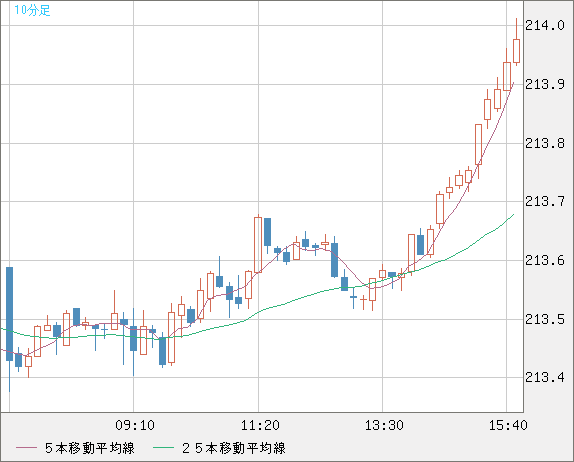574x462 pixels.
Task: Click the 09:10 time axis label
Action: pos(135,425)
